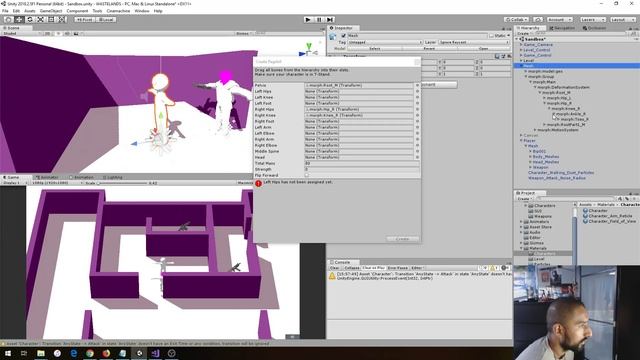The height and width of the screenshot is (360, 640).
Task: Select the Hand tool in the toolbar
Action: [x=8, y=19]
